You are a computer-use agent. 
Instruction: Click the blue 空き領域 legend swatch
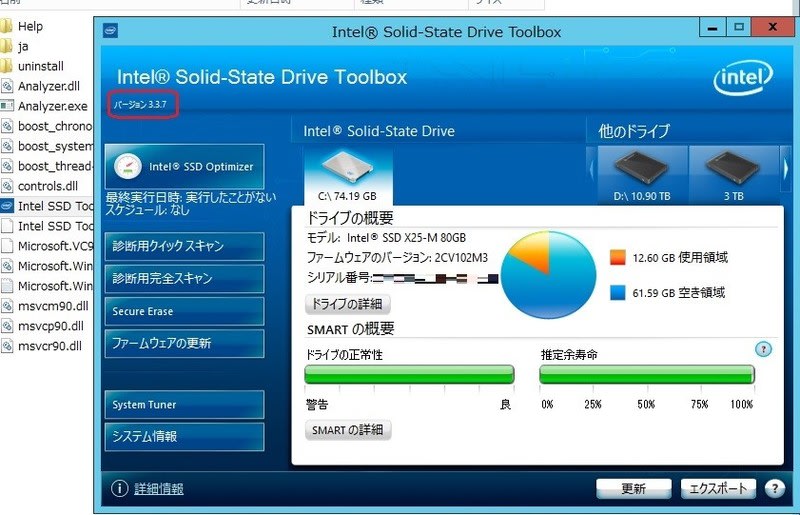pos(617,292)
